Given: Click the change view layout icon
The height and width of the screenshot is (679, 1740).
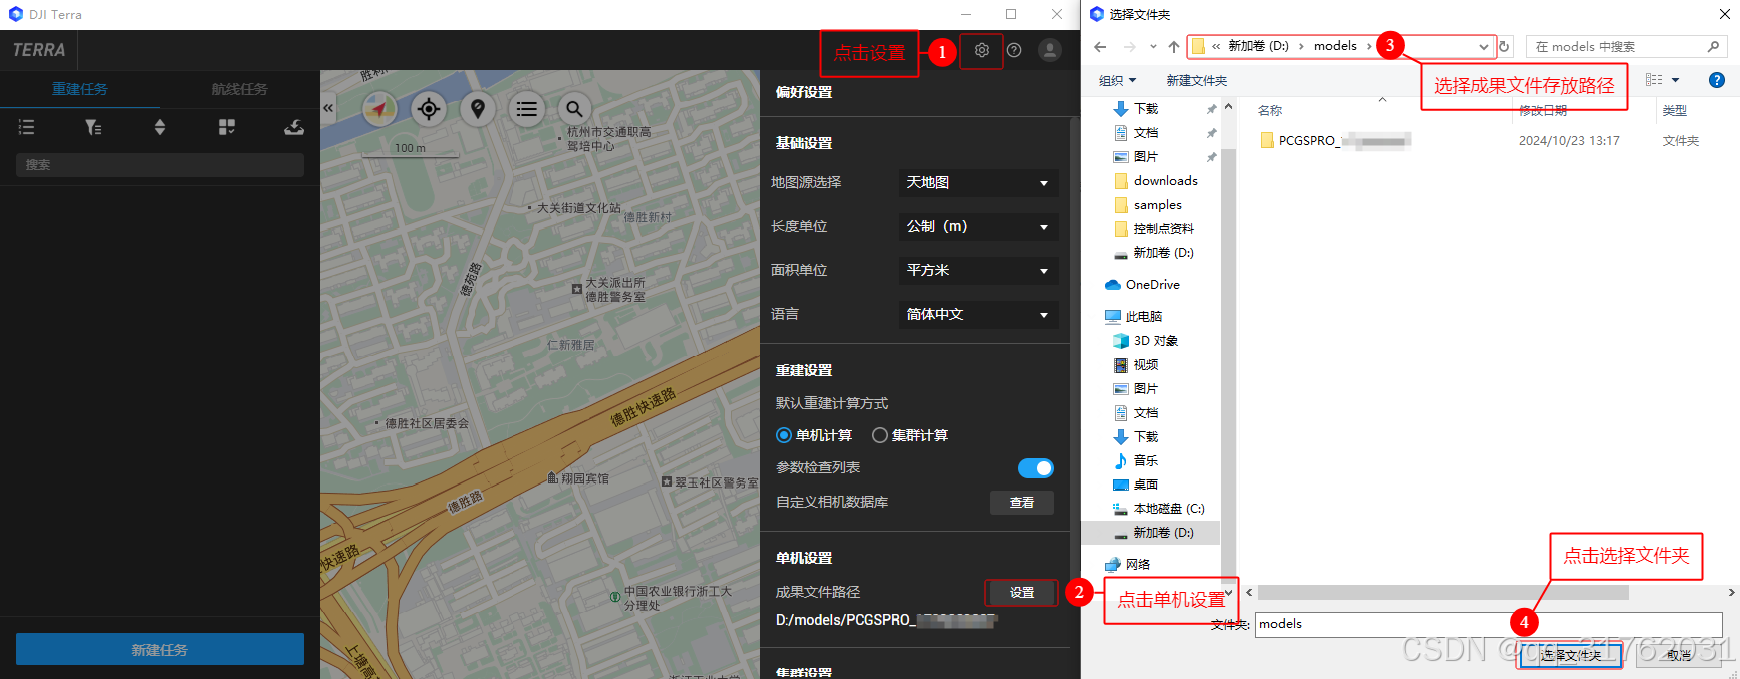Looking at the screenshot, I should (x=1654, y=80).
